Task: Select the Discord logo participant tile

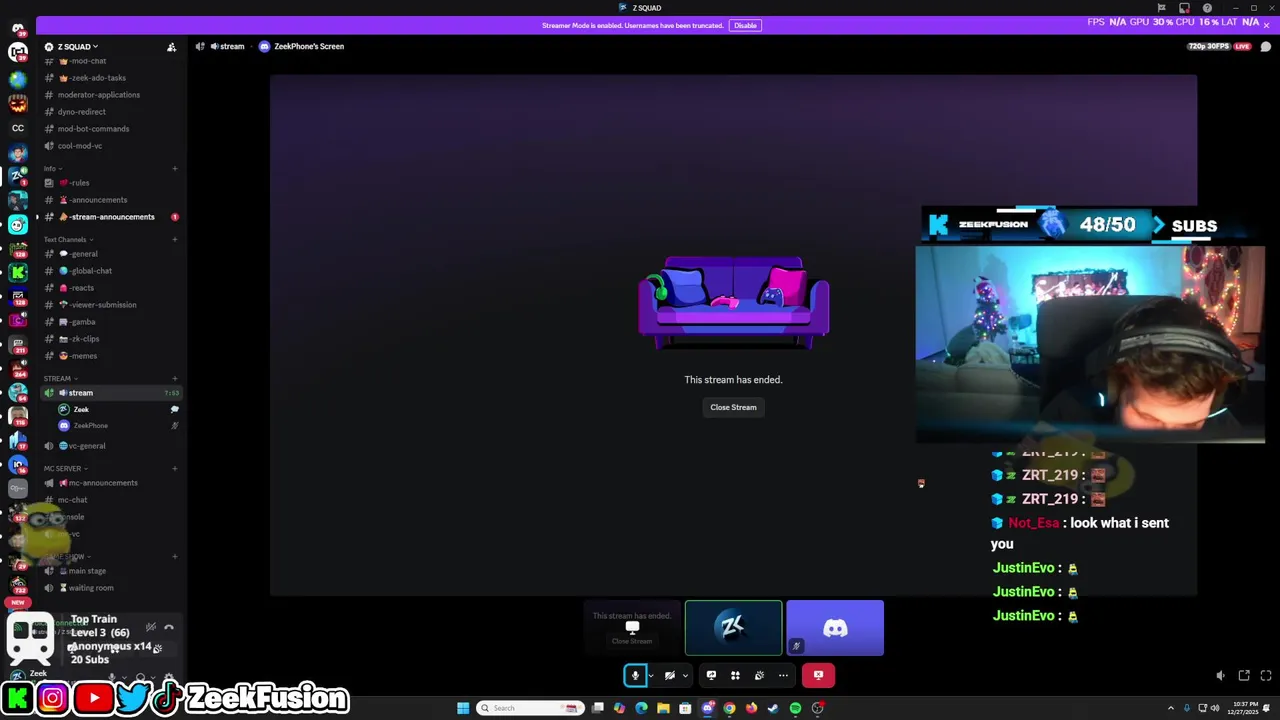Action: [x=835, y=628]
